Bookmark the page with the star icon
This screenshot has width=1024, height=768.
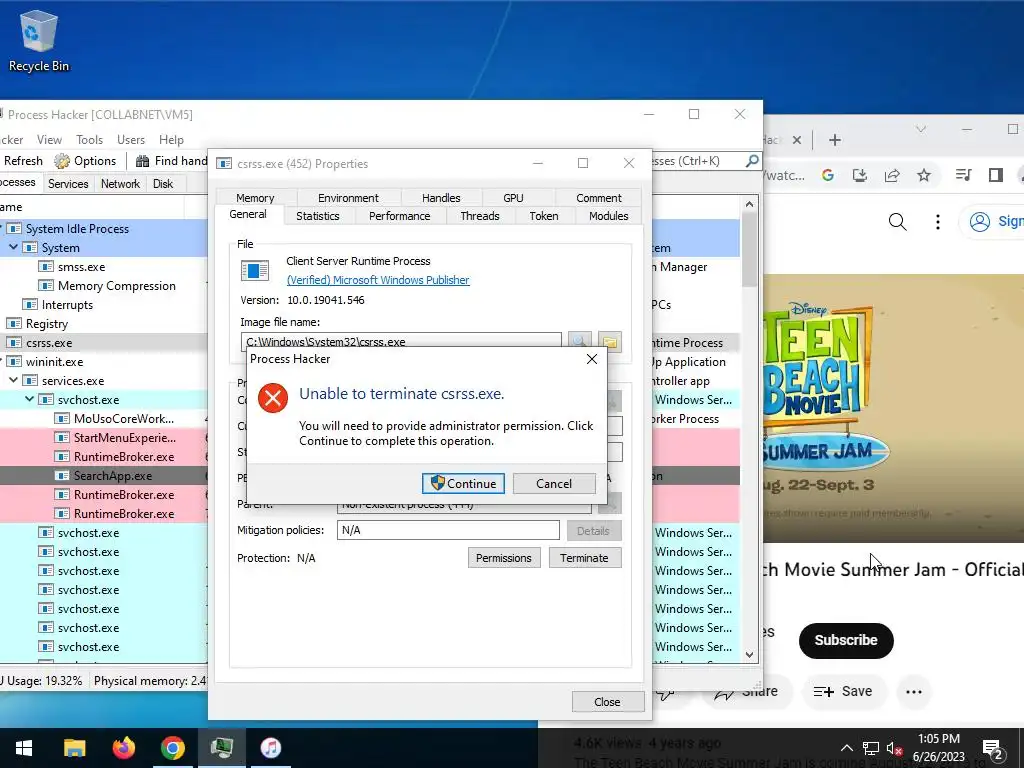[923, 175]
